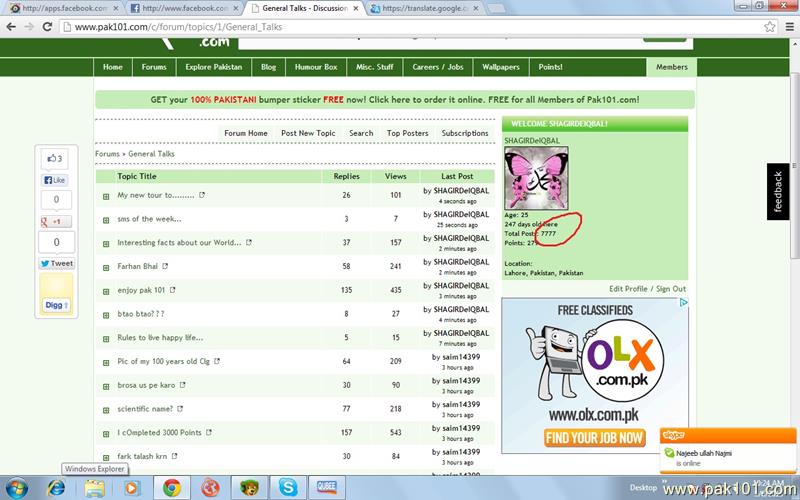The height and width of the screenshot is (500, 800).
Task: Click Edit Profile link
Action: pyautogui.click(x=629, y=288)
